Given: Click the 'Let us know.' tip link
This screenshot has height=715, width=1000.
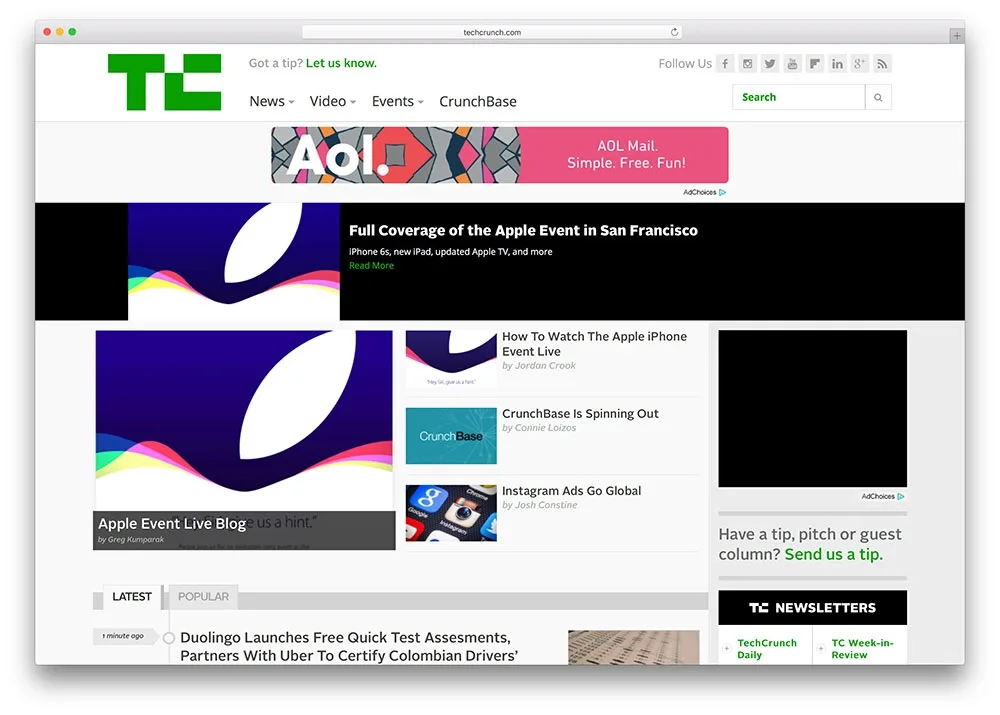Looking at the screenshot, I should (x=341, y=63).
